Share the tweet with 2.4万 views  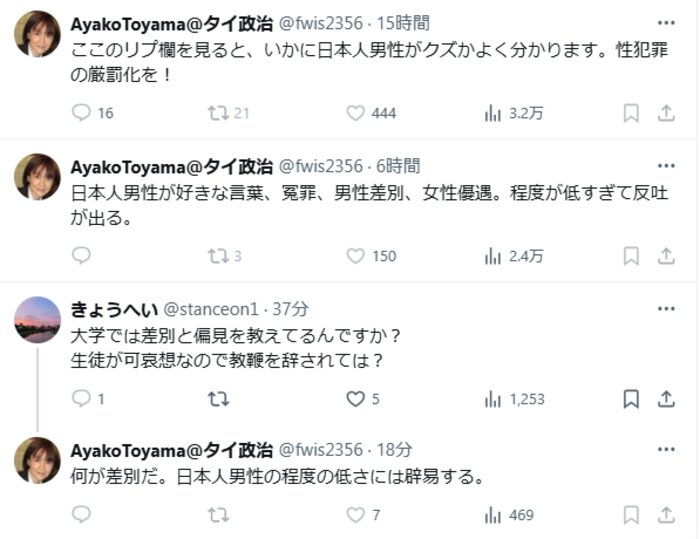pos(666,256)
